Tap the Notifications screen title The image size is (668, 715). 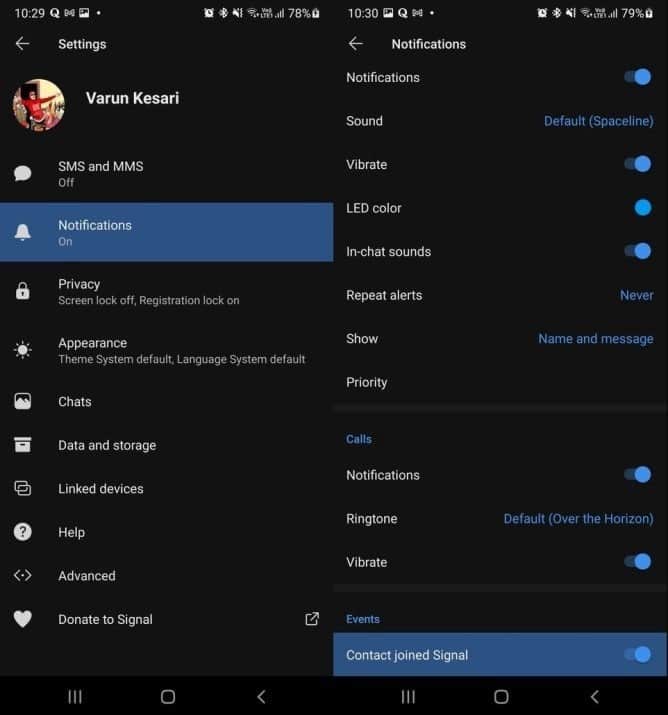429,44
